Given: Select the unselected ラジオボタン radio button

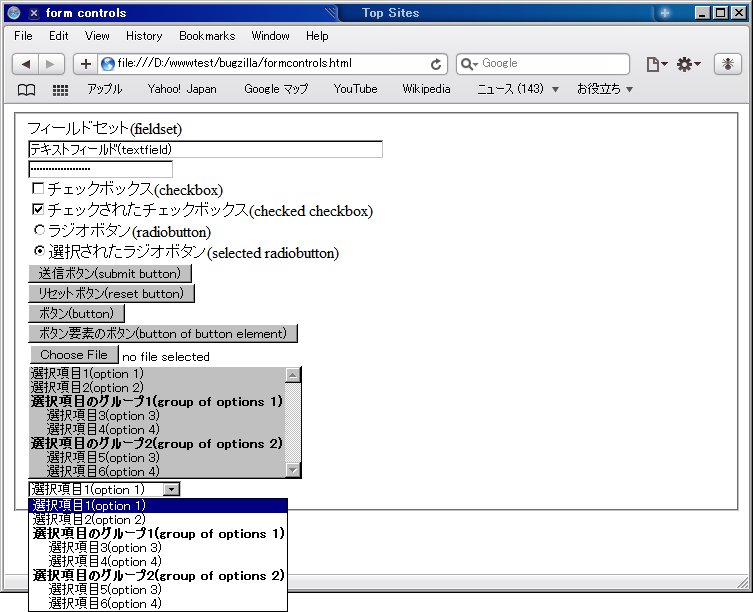Looking at the screenshot, I should [x=39, y=230].
